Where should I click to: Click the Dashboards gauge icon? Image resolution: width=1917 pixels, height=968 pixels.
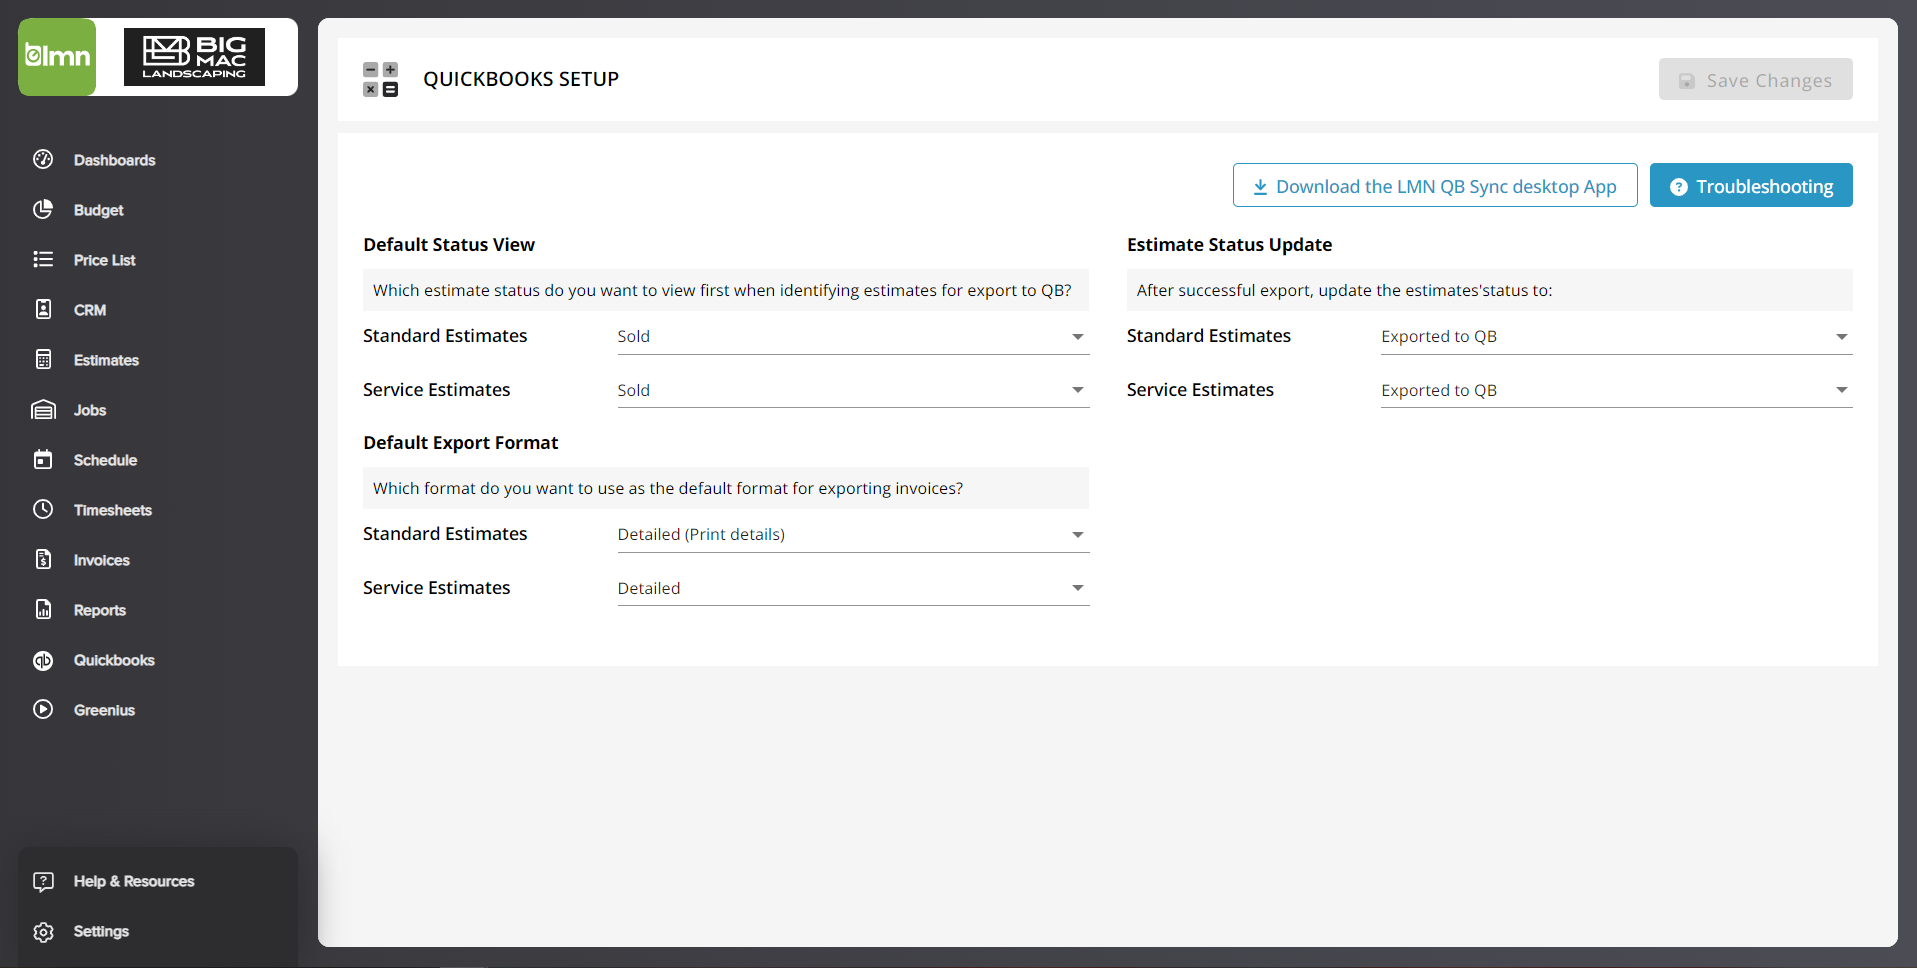(x=43, y=159)
